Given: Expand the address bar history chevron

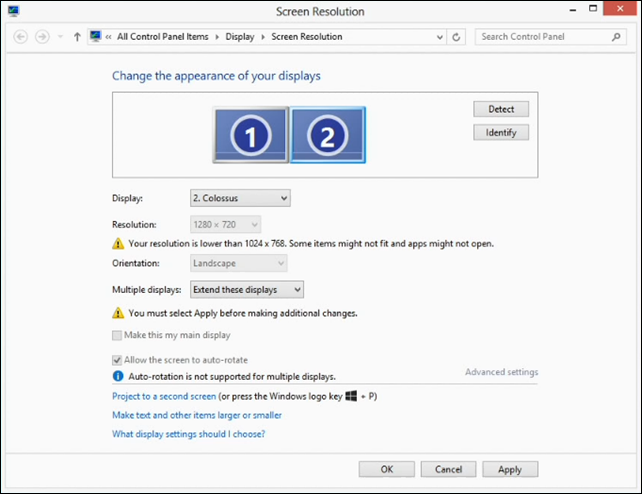Looking at the screenshot, I should (x=439, y=37).
